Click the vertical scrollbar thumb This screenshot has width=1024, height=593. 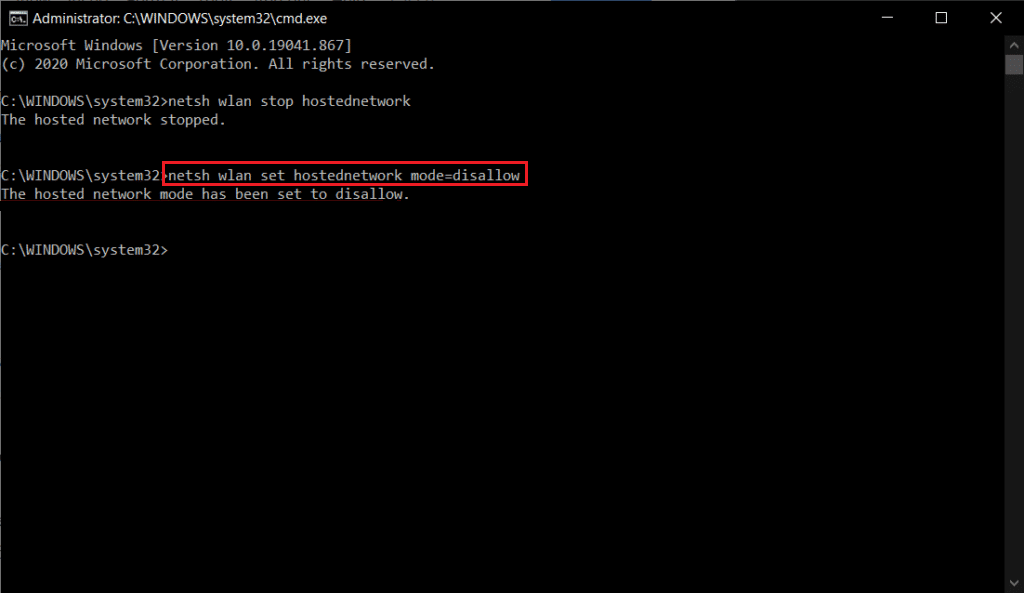click(x=1014, y=65)
